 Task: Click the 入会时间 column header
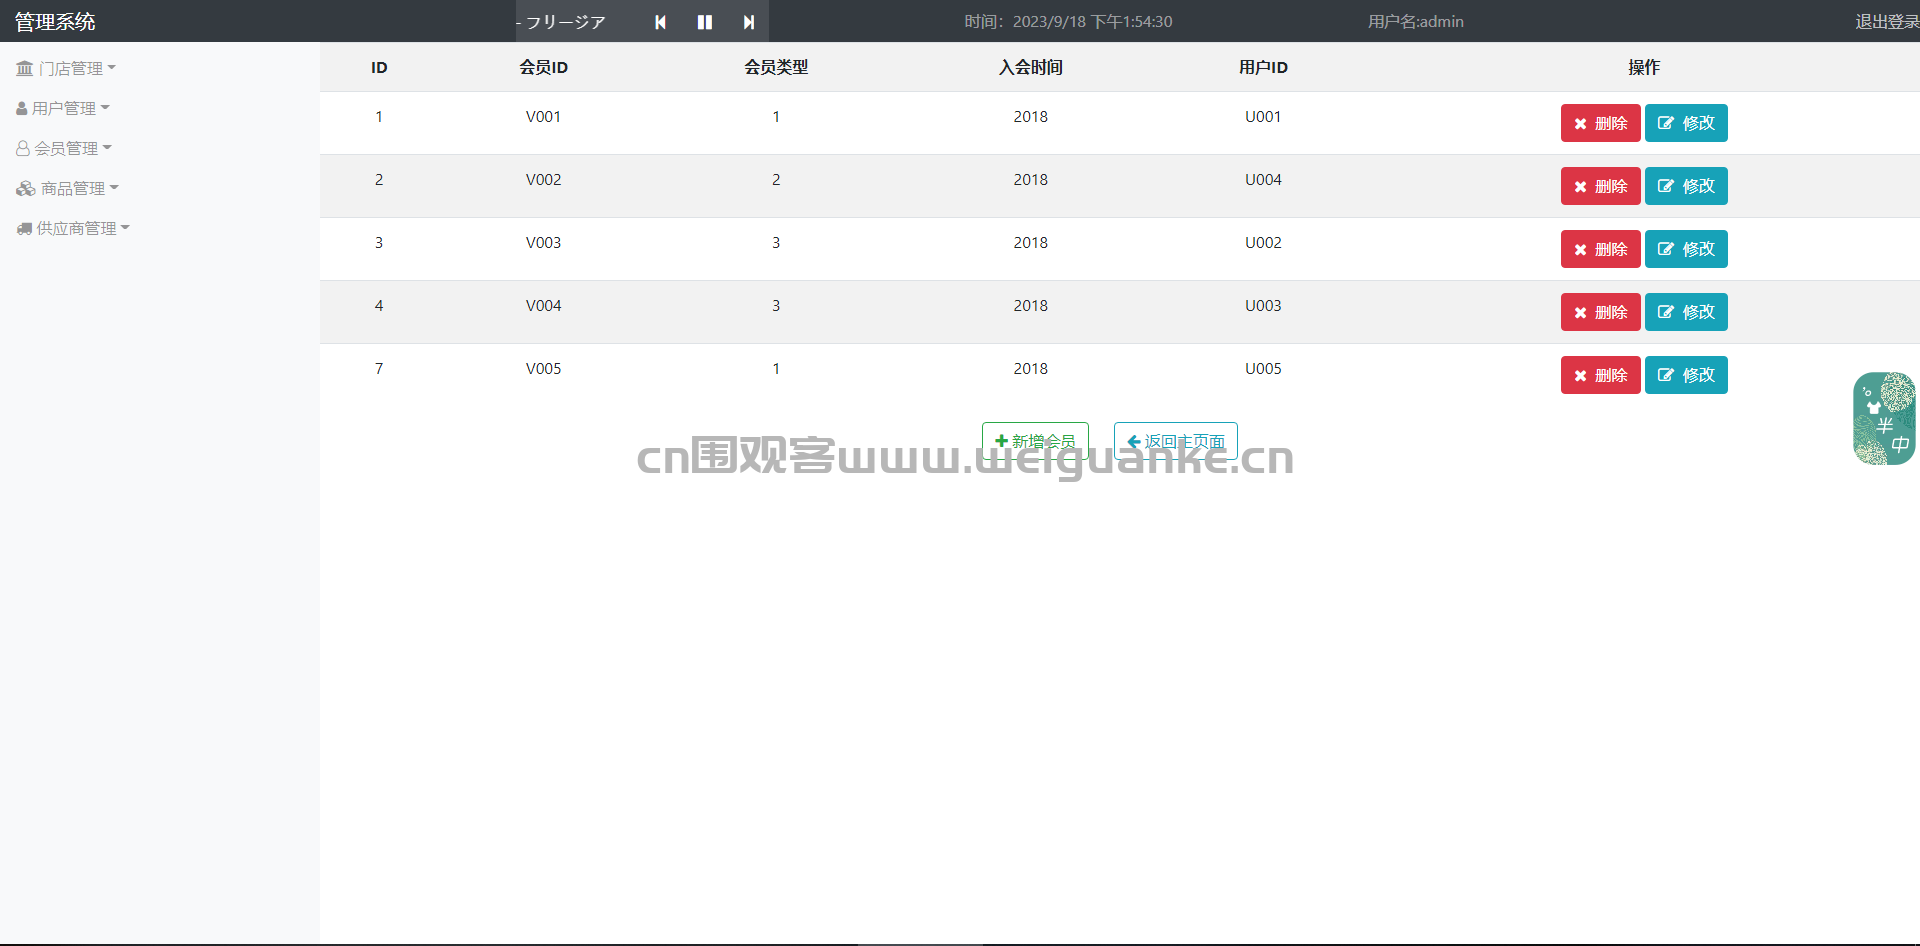1030,67
